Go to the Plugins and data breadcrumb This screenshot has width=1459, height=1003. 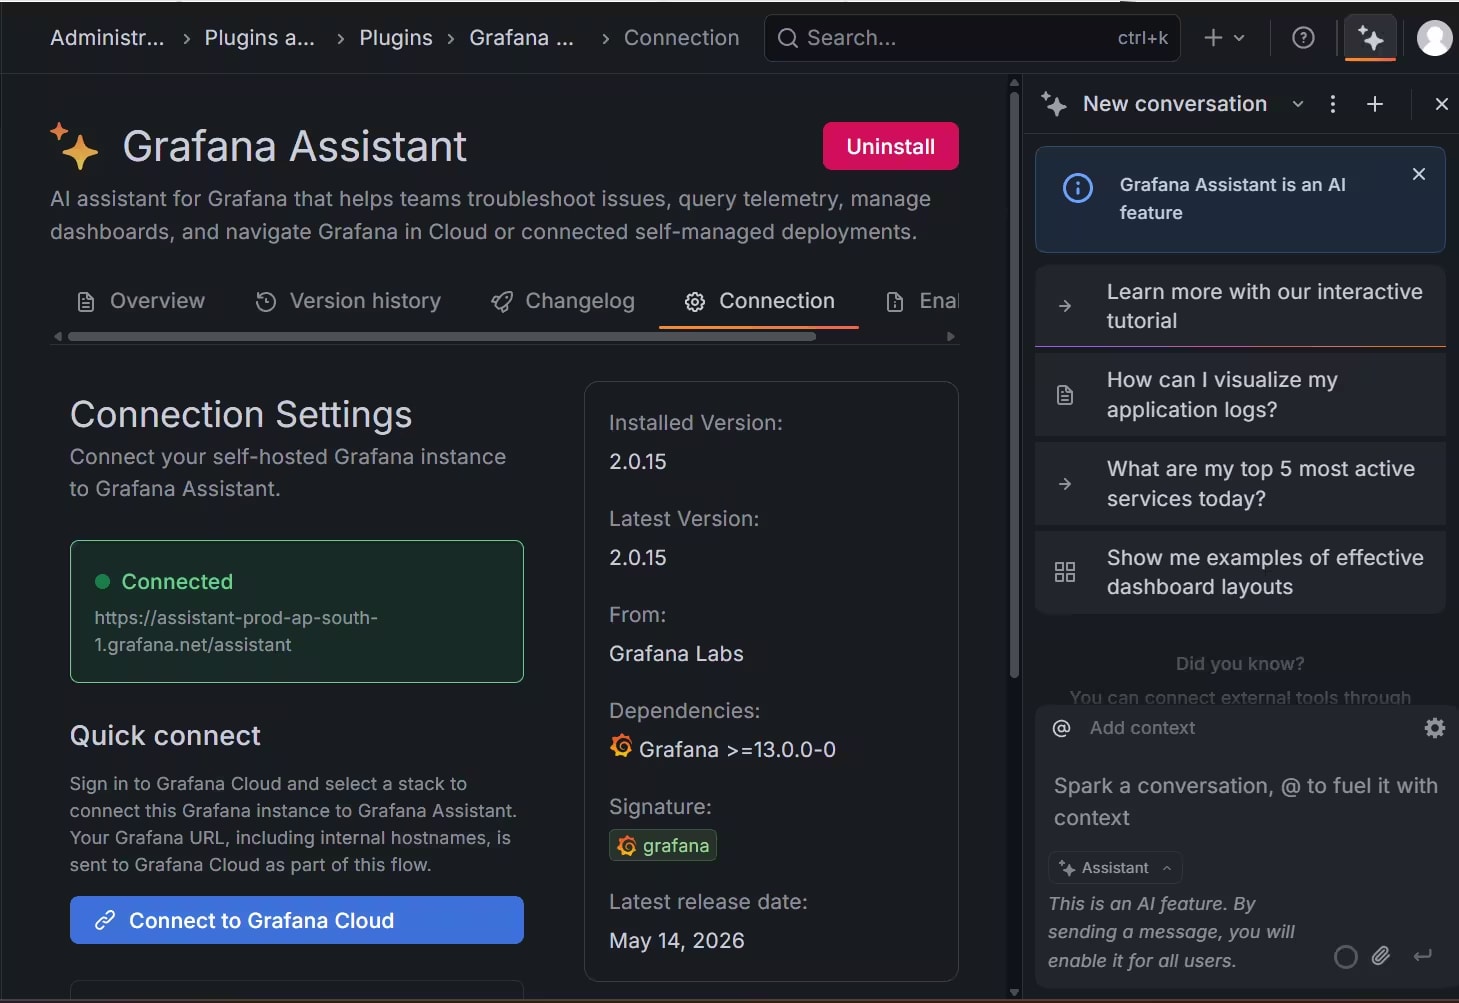[x=260, y=38]
